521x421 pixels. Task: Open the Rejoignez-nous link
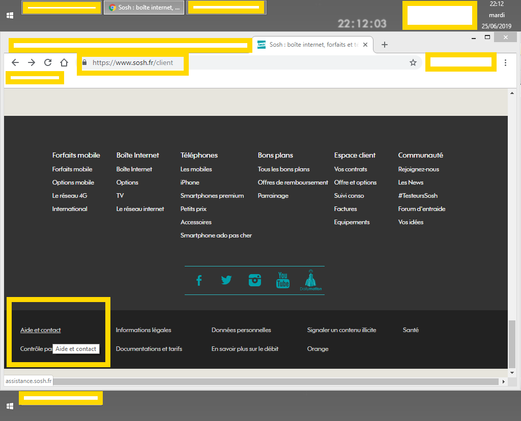point(418,169)
